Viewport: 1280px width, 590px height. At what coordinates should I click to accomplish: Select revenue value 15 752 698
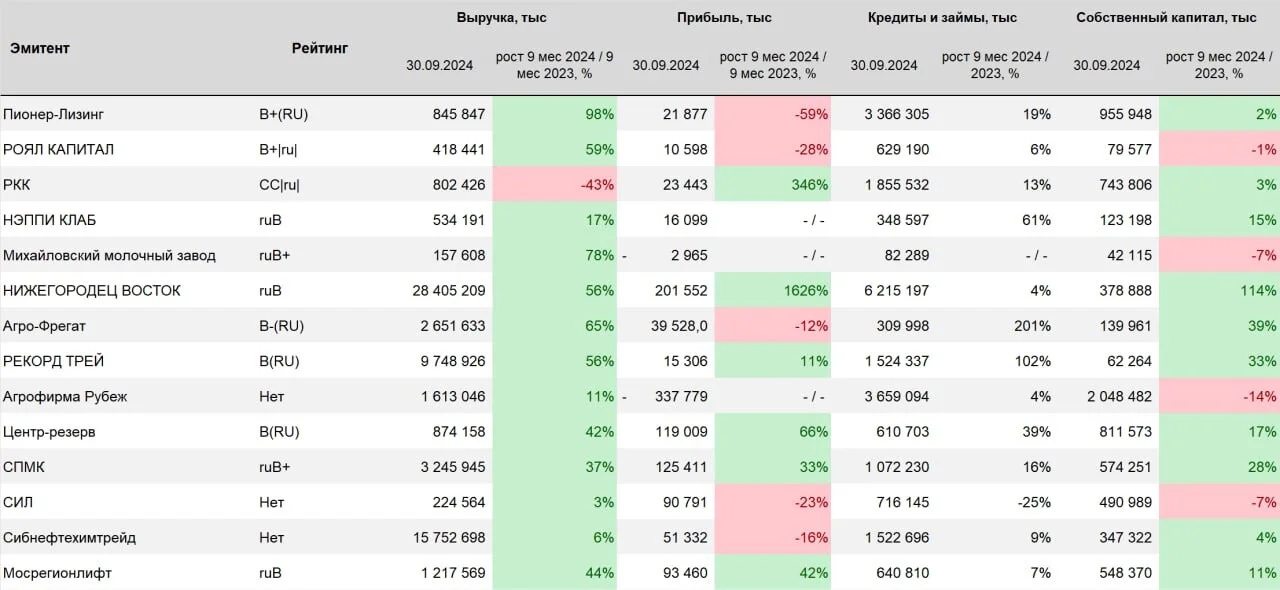[448, 538]
